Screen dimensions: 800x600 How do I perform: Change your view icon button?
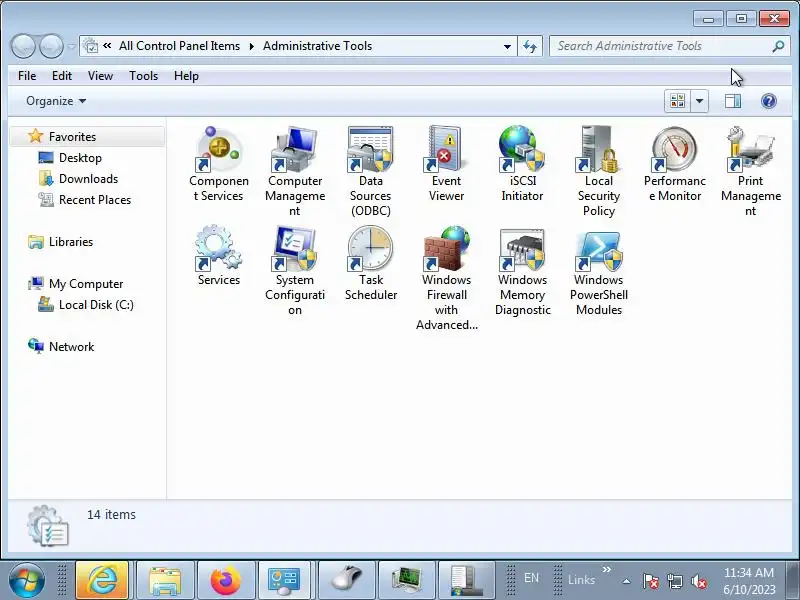678,101
